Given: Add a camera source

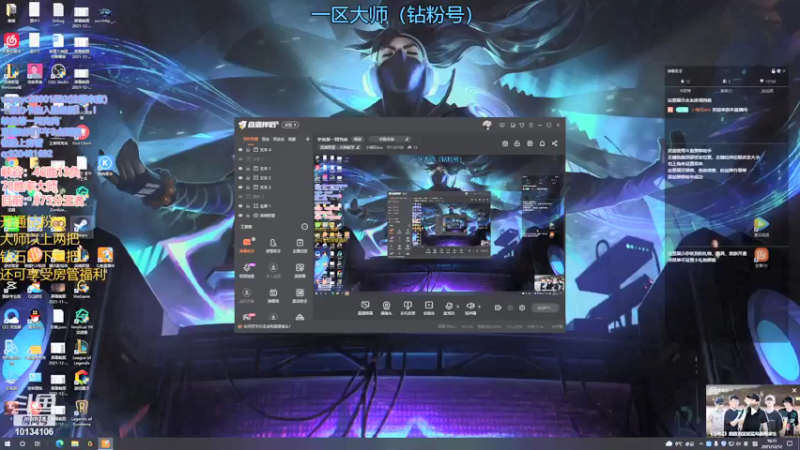Looking at the screenshot, I should tap(387, 308).
